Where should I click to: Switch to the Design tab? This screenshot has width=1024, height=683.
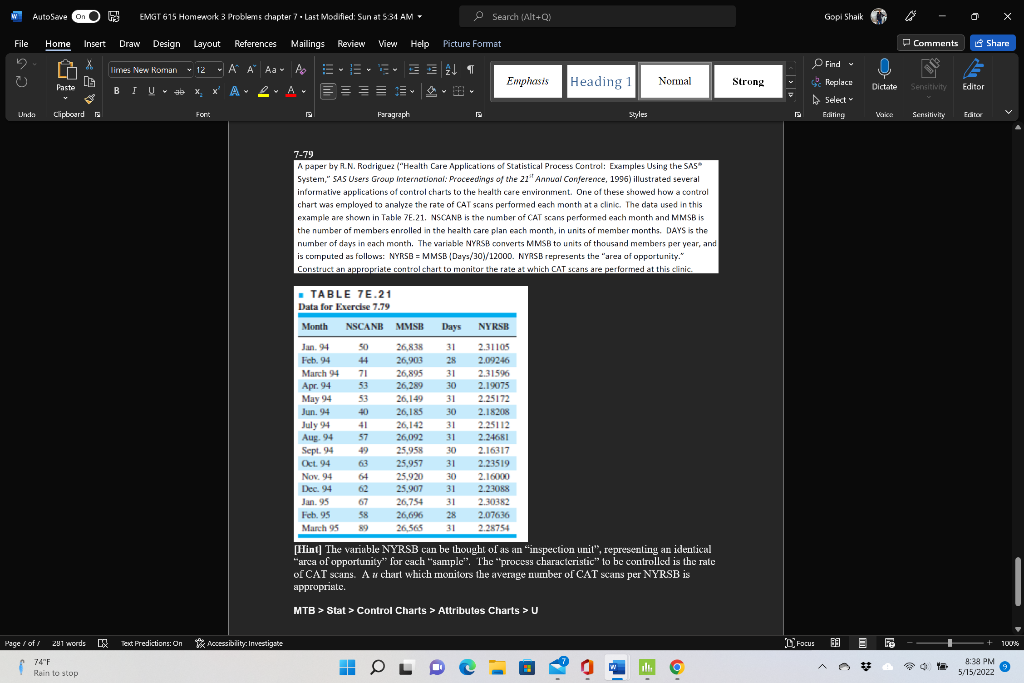pos(167,44)
